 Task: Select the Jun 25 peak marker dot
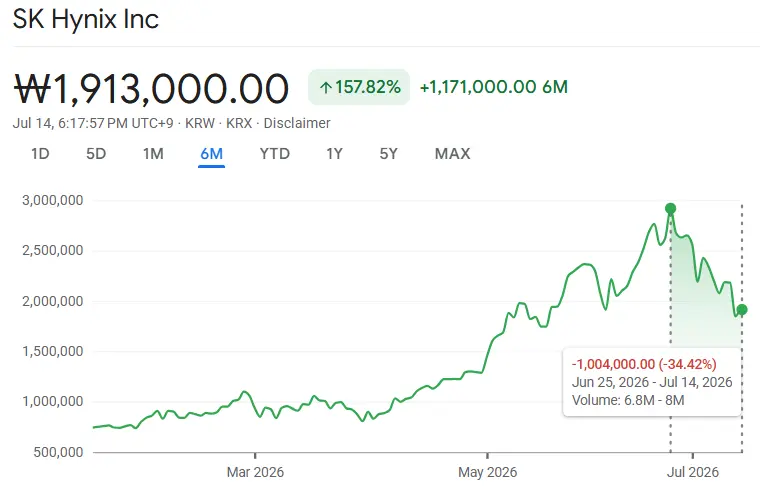pyautogui.click(x=670, y=209)
